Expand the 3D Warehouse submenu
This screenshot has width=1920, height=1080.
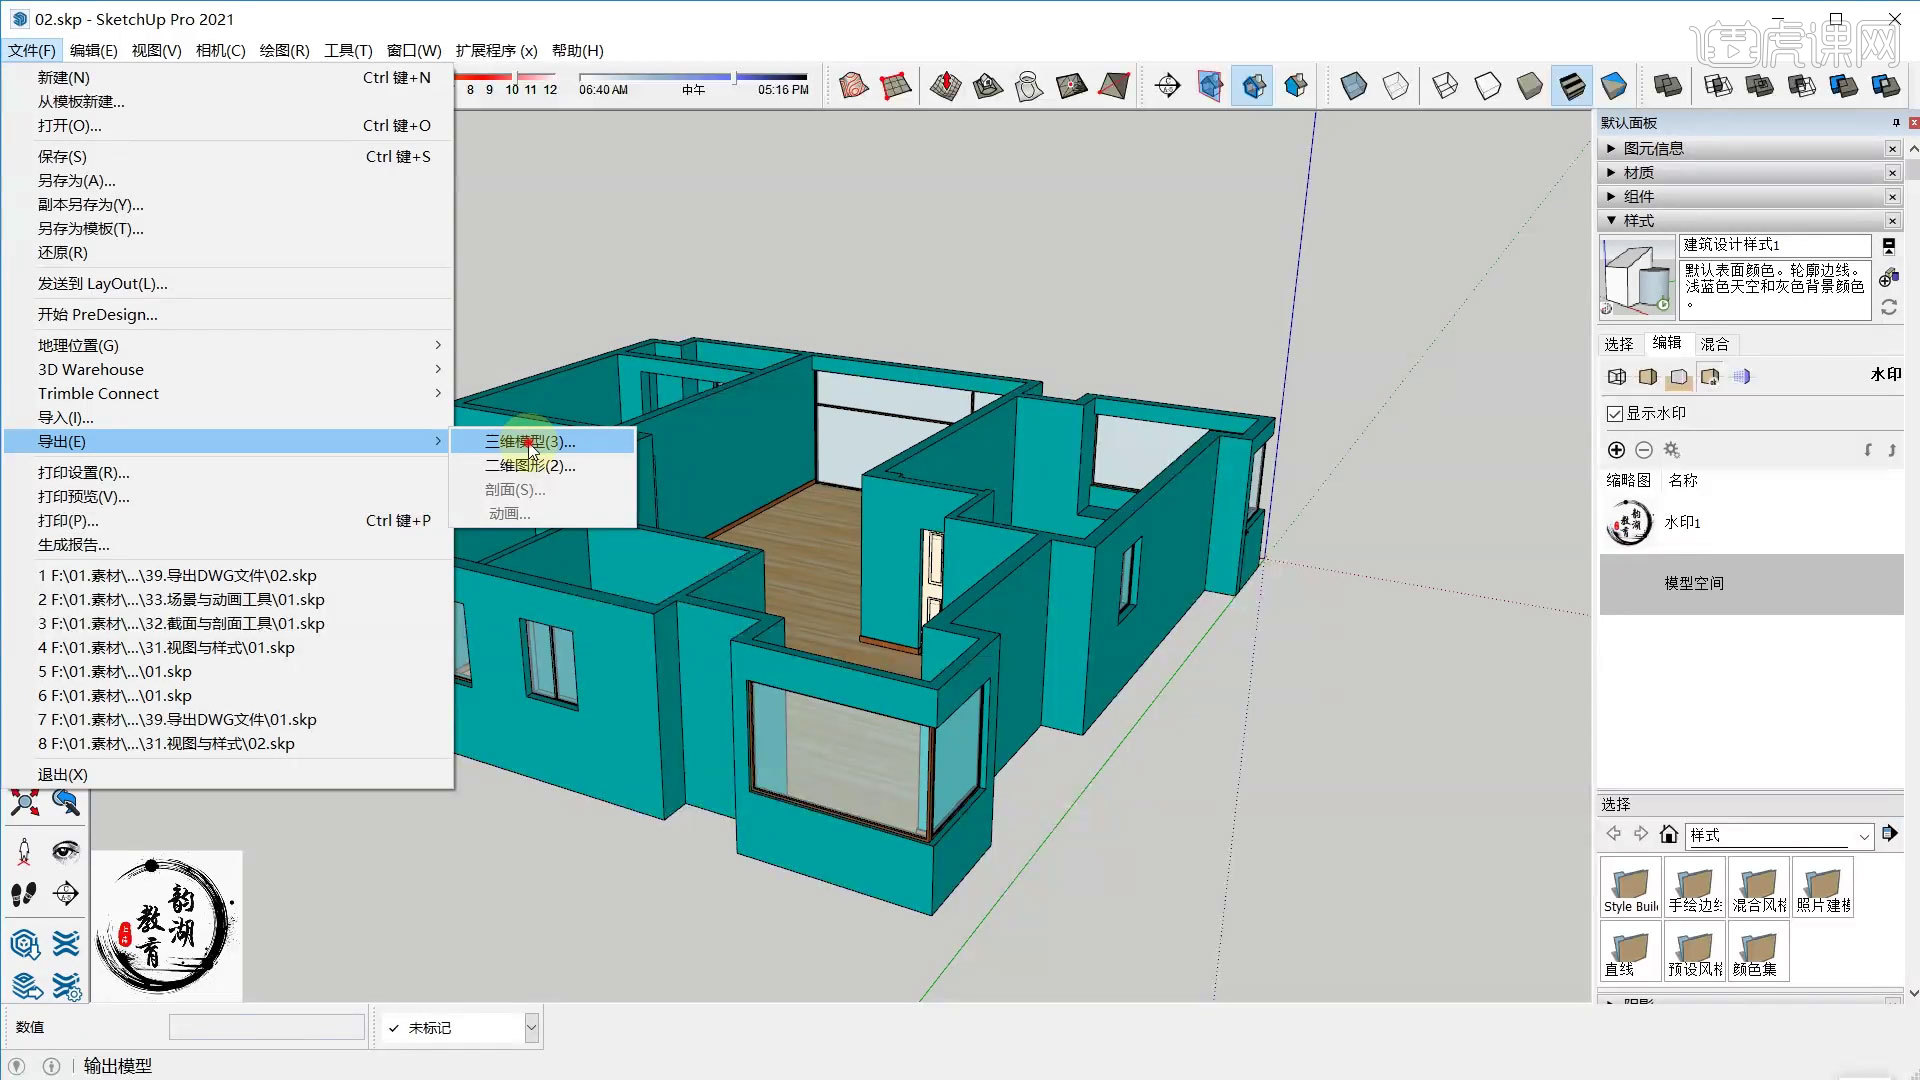[x=228, y=369]
